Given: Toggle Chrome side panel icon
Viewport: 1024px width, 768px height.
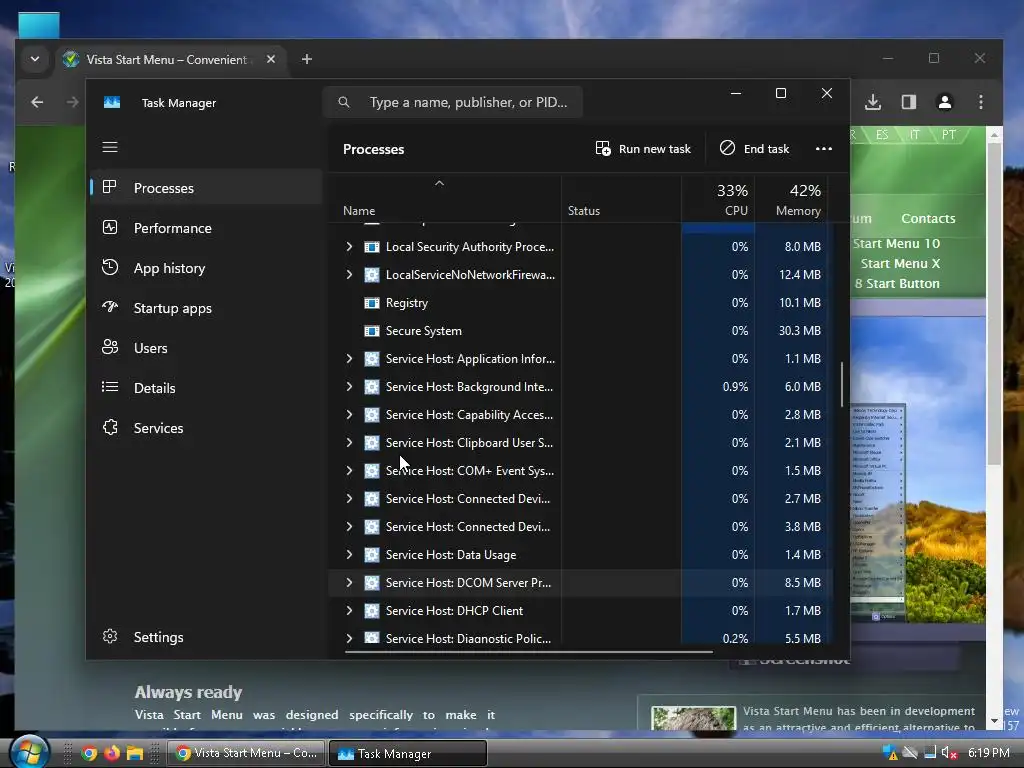Looking at the screenshot, I should (x=908, y=102).
